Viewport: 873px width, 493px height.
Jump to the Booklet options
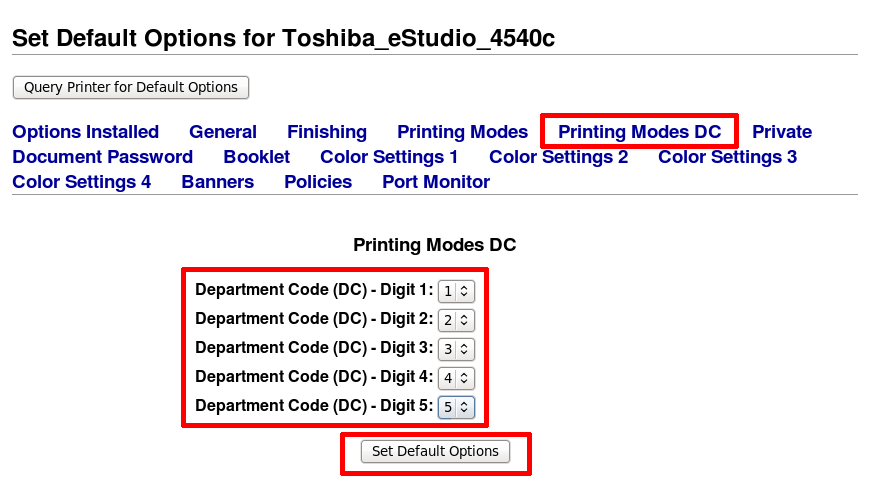pyautogui.click(x=256, y=157)
